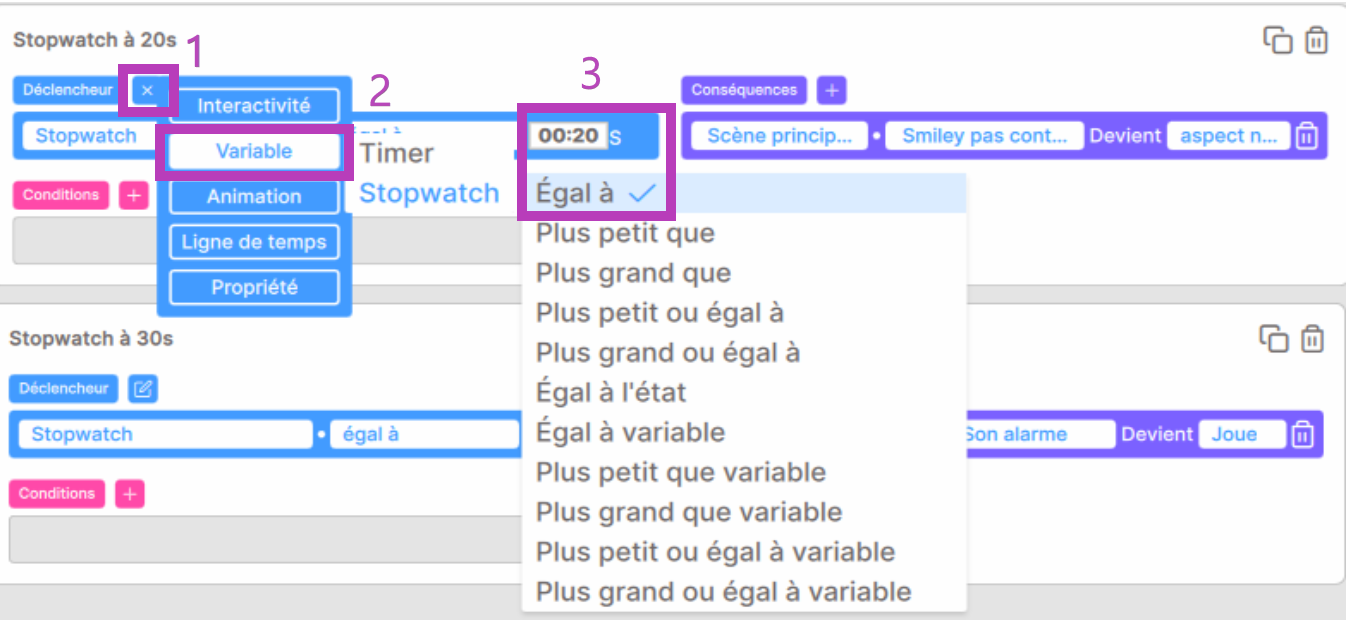
Task: Trash the "Stopwatch à 30s" rule
Action: tap(1313, 339)
